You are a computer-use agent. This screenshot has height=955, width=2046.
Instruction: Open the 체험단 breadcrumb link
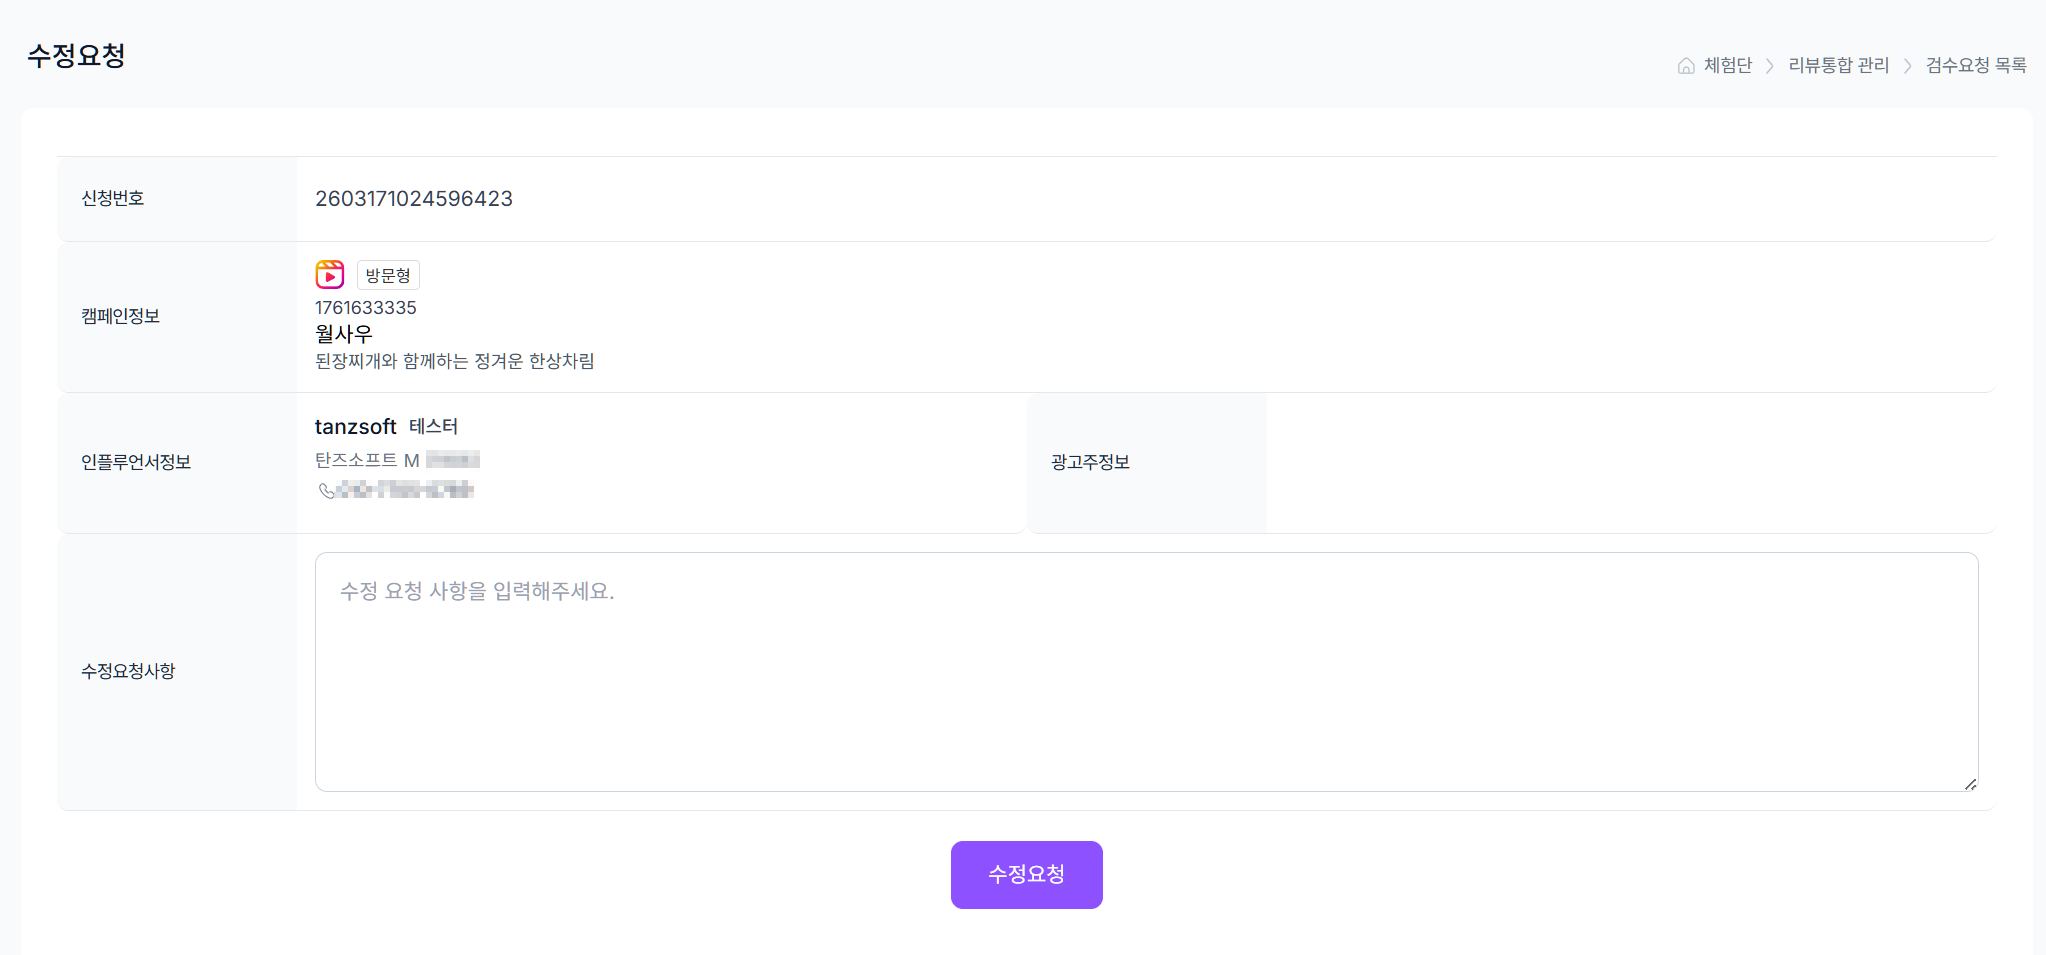coord(1727,66)
